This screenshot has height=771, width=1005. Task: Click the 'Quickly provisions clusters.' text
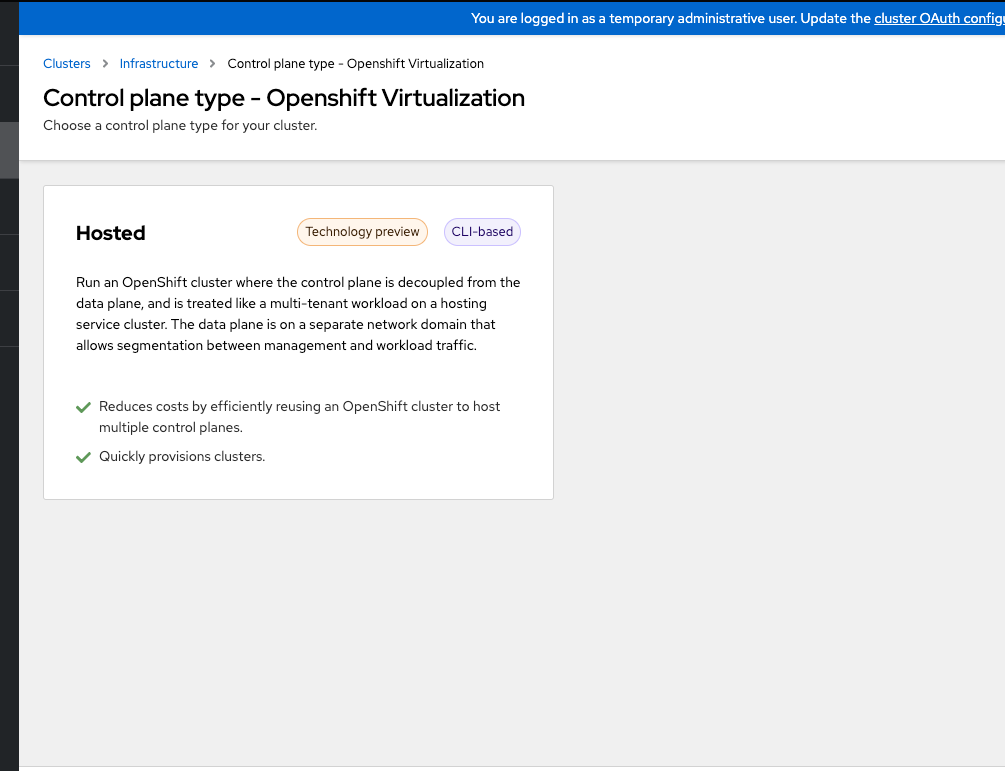[x=182, y=456]
